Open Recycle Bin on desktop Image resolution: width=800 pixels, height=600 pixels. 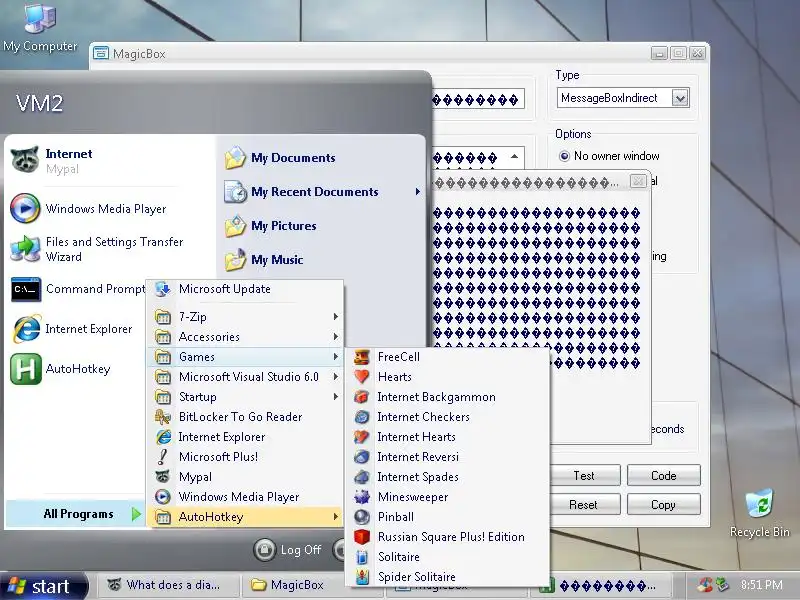point(760,513)
